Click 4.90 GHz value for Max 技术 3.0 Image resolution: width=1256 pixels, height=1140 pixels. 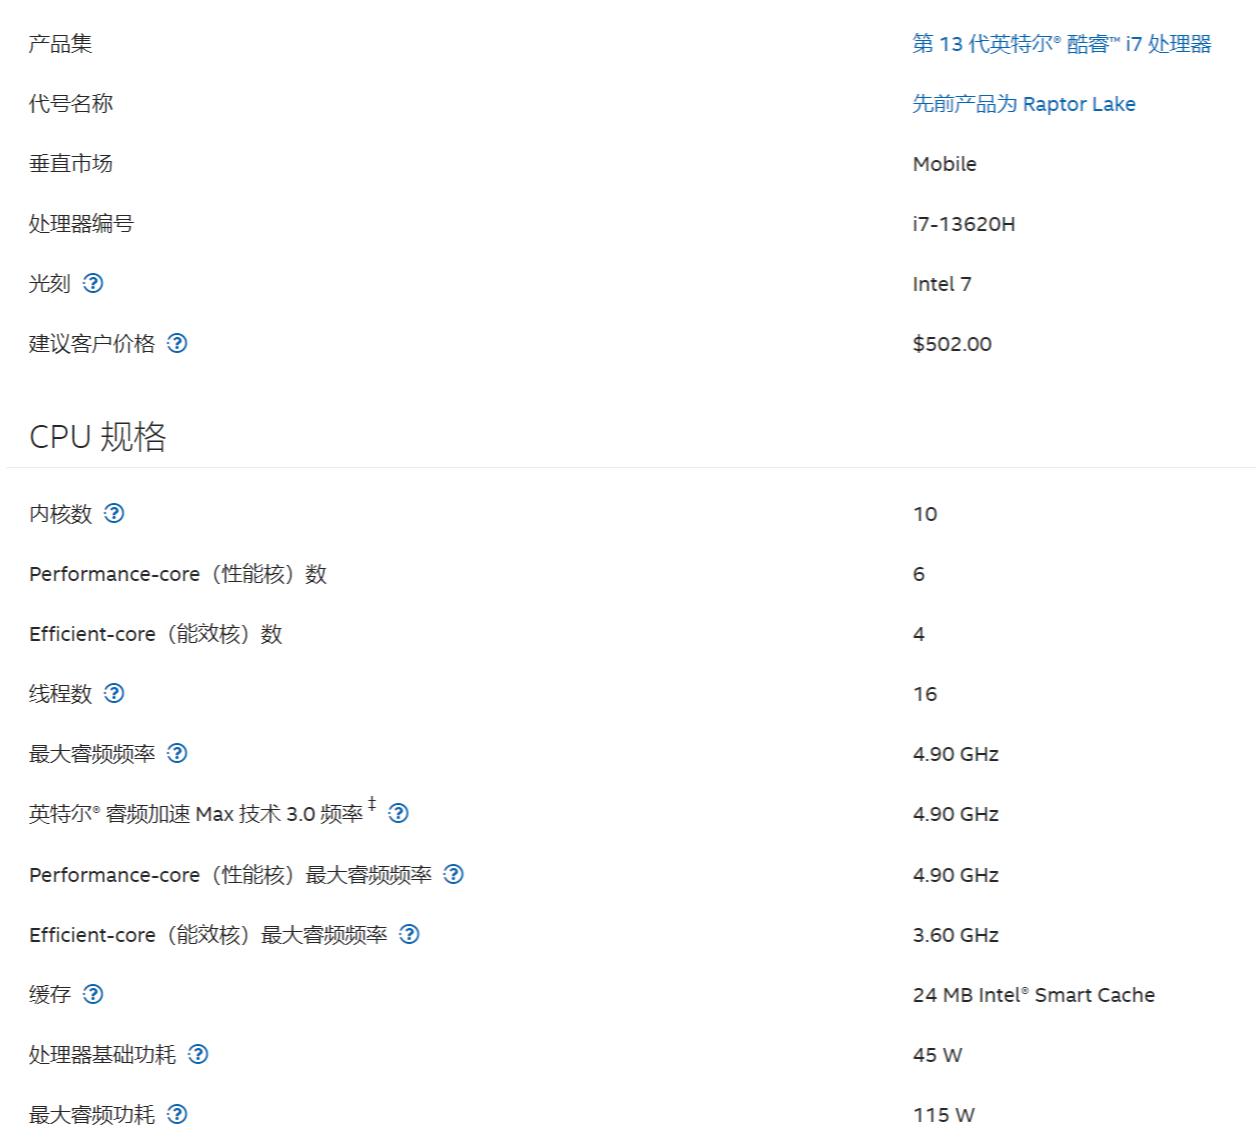[x=955, y=814]
